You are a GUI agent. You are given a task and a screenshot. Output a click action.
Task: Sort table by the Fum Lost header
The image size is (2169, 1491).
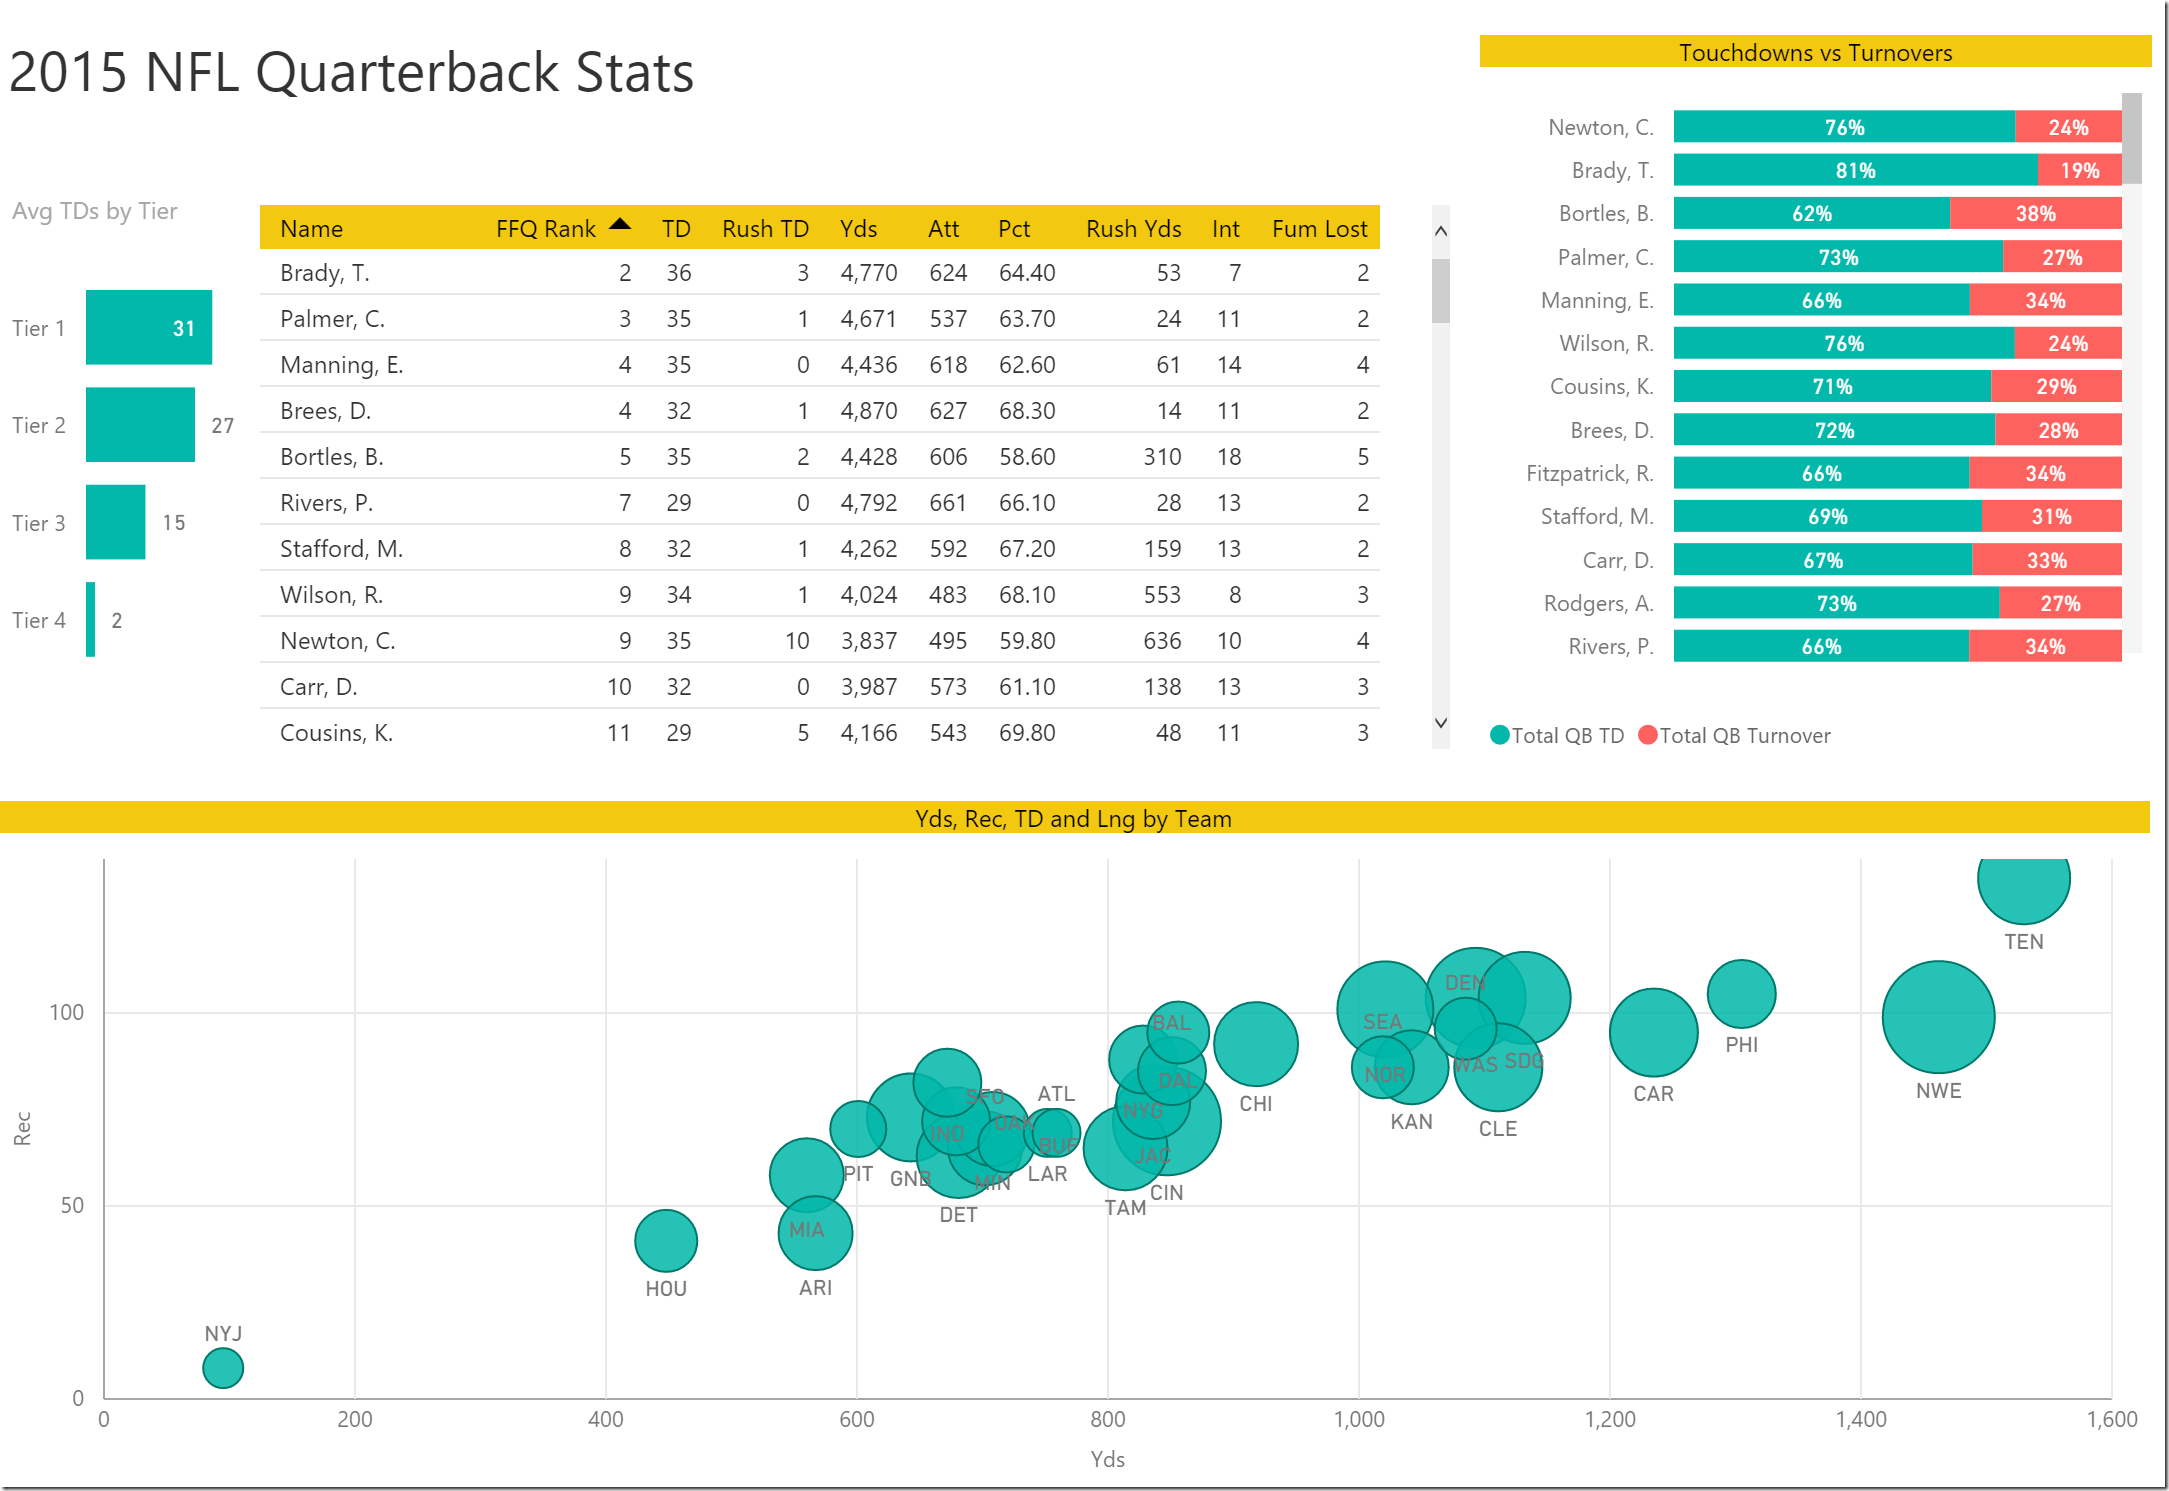pos(1318,229)
